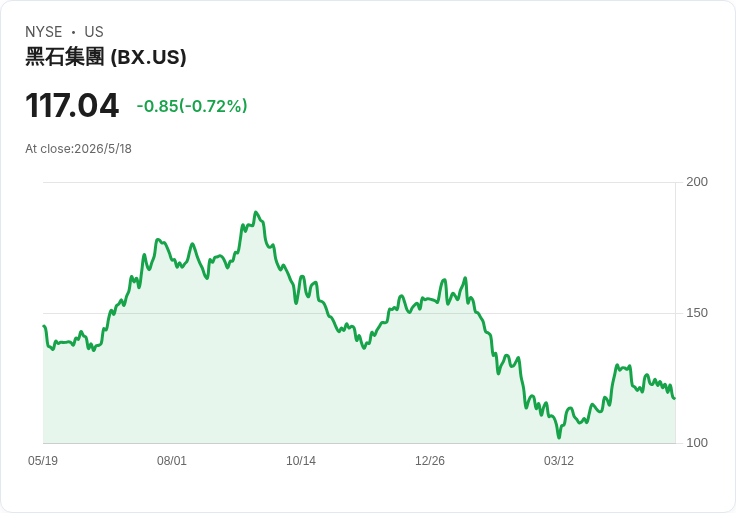Click the 150 price axis label
The image size is (736, 513).
pos(697,313)
